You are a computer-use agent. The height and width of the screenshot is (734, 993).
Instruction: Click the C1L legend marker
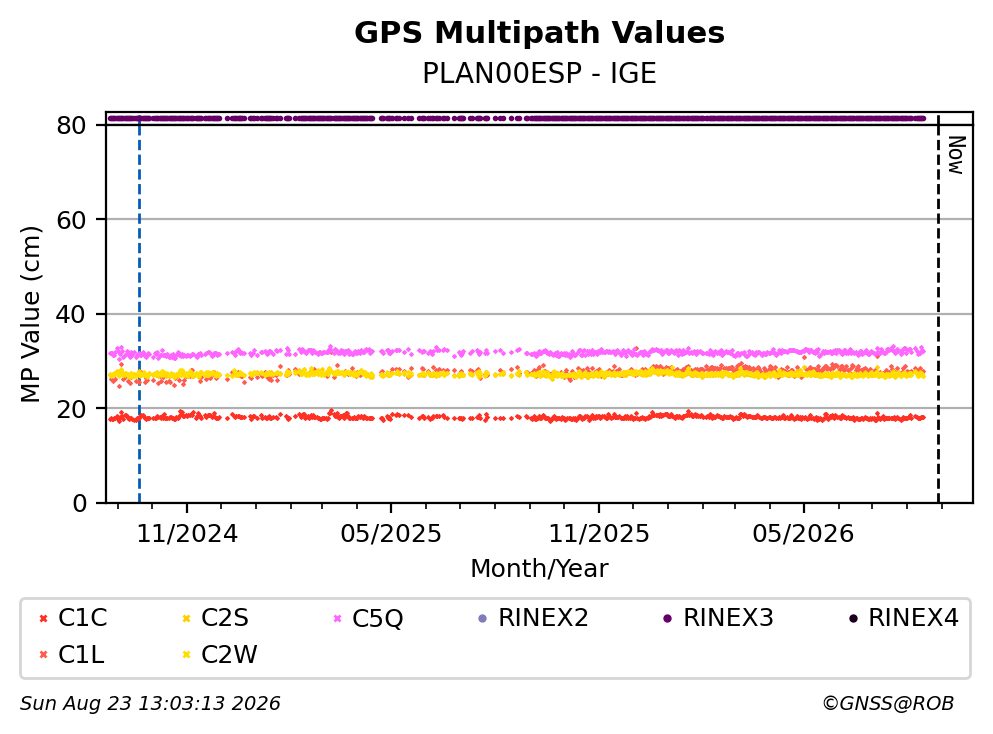coord(43,655)
